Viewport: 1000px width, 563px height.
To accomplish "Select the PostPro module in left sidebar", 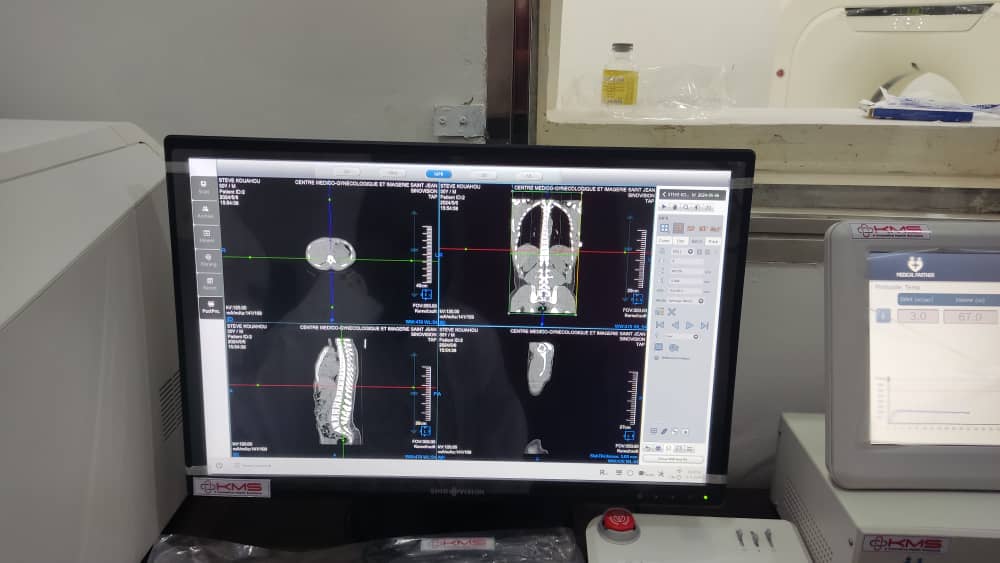I will pos(210,308).
